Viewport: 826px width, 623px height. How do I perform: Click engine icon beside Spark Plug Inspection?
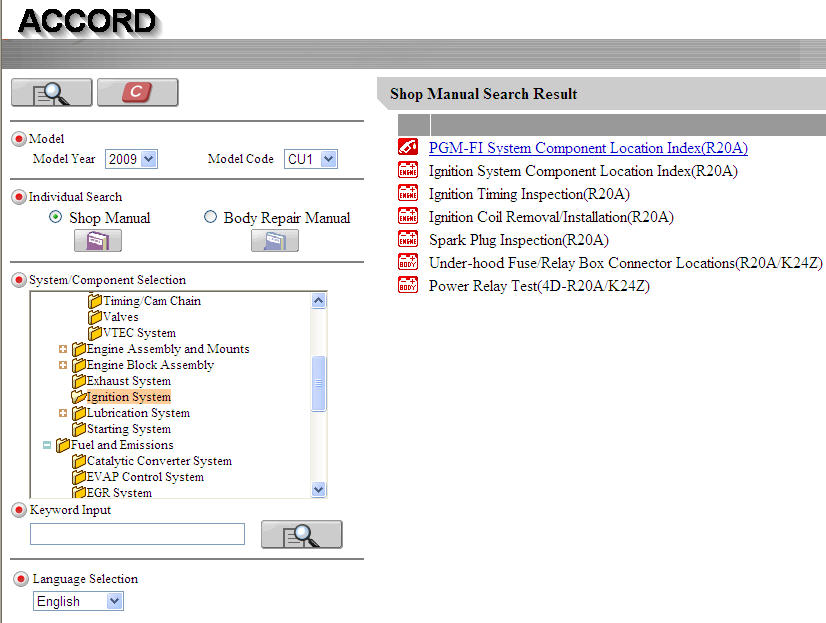[408, 239]
